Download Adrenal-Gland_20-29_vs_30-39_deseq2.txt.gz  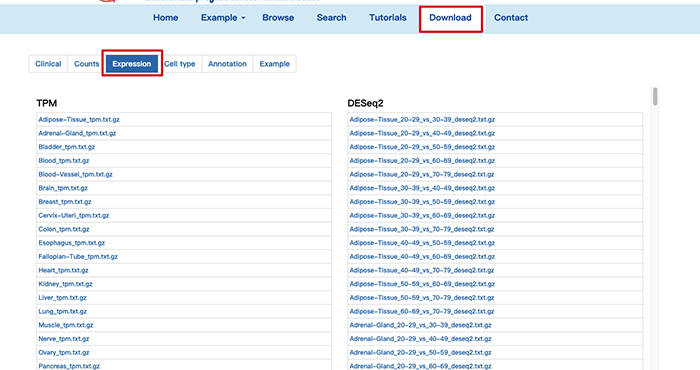420,325
